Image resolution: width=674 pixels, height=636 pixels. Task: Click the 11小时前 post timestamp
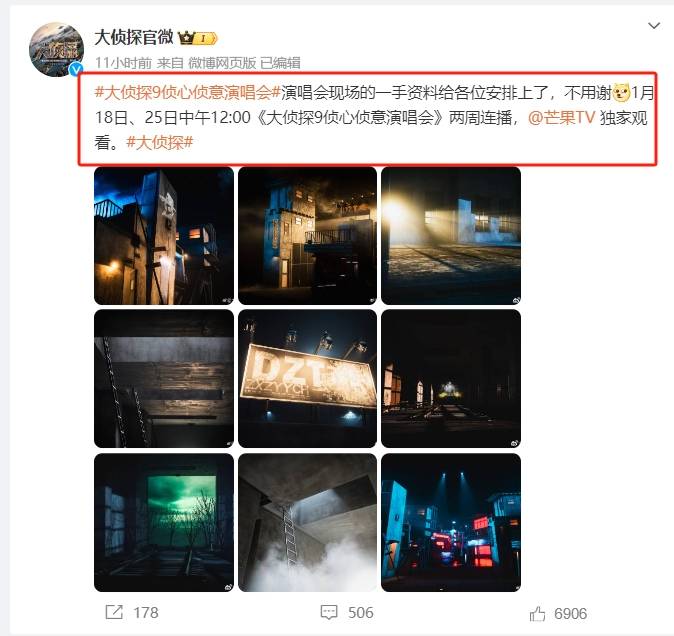123,63
